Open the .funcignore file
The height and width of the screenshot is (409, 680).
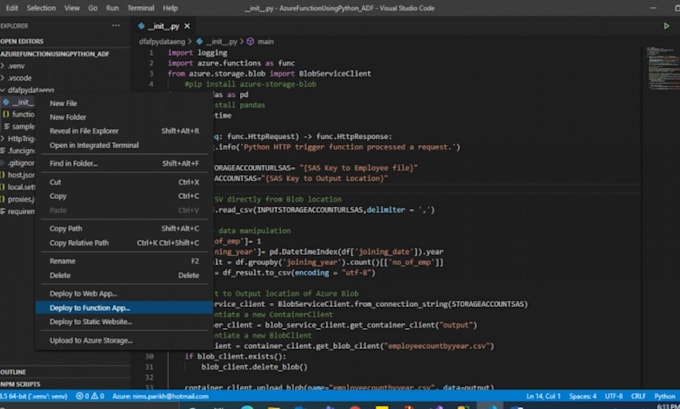click(x=18, y=151)
